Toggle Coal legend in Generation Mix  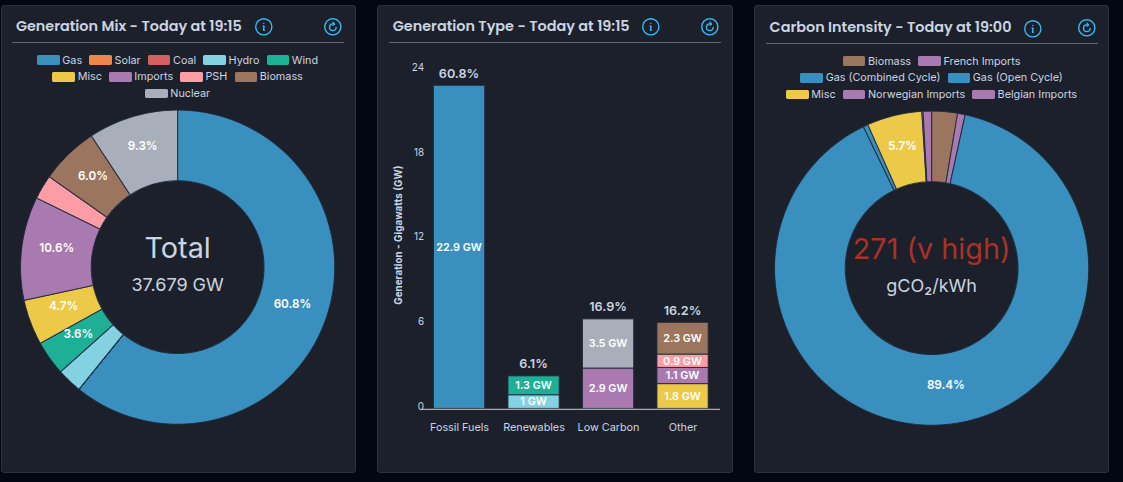pos(172,60)
